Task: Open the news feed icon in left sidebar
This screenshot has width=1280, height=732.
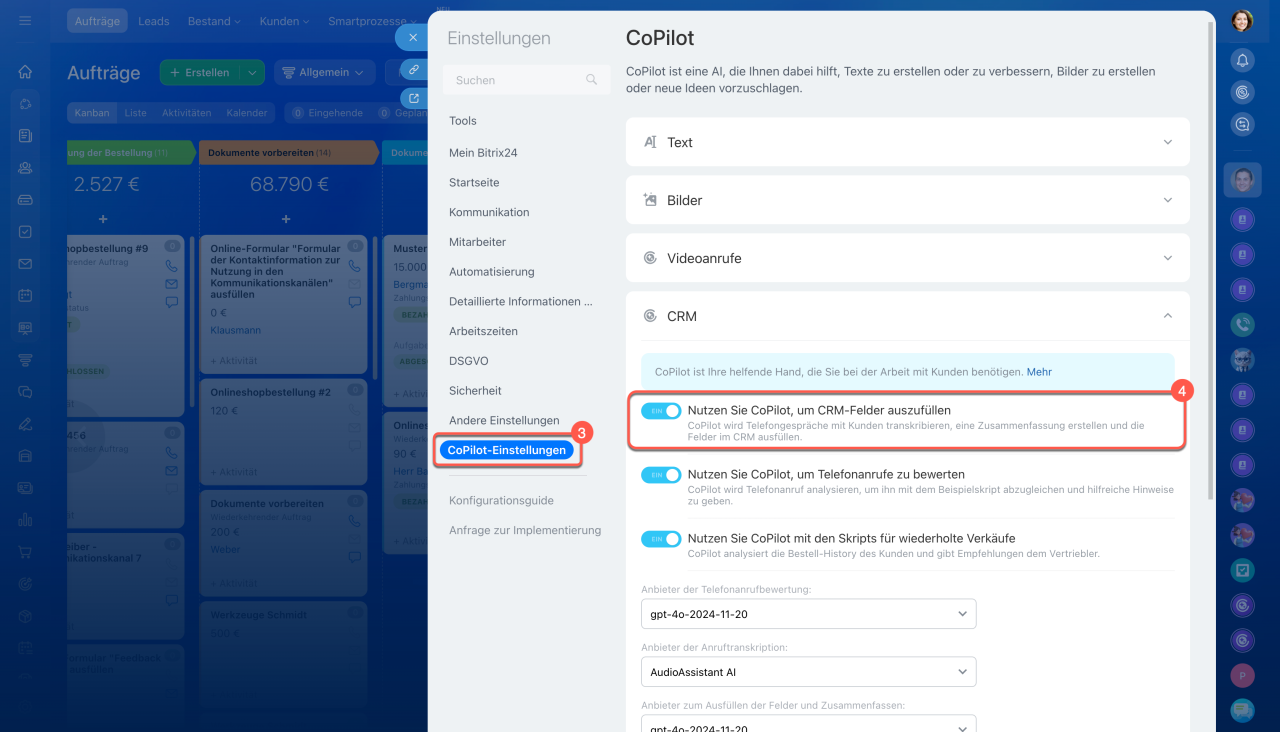Action: coord(25,135)
